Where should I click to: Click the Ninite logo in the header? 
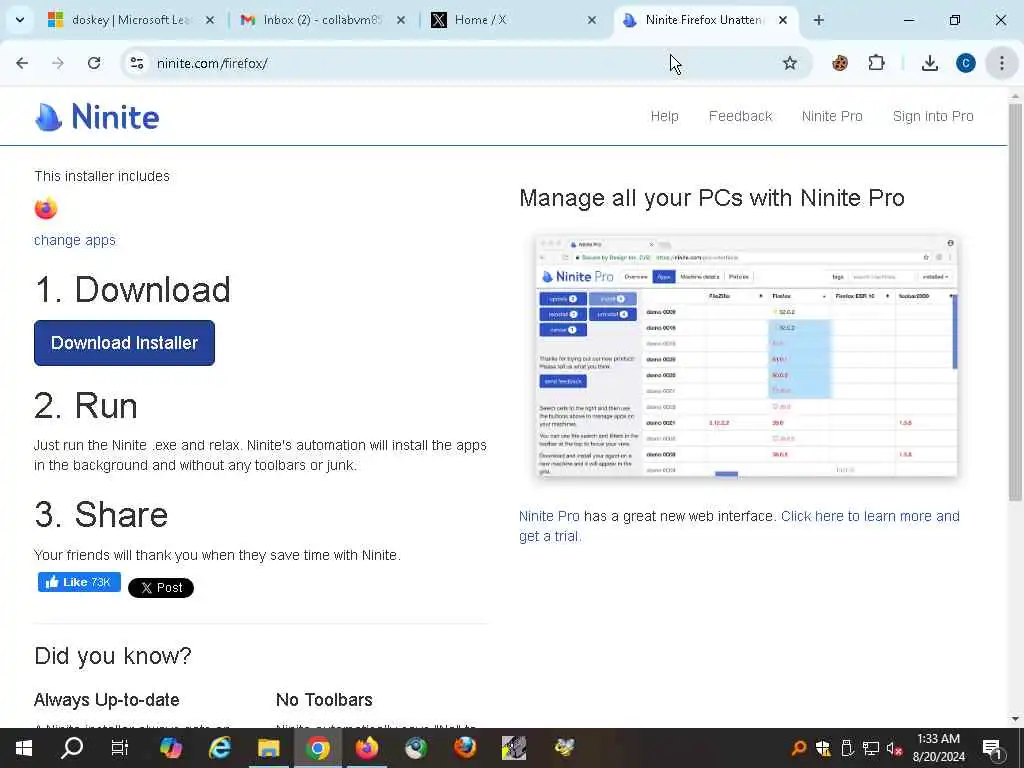pos(97,117)
